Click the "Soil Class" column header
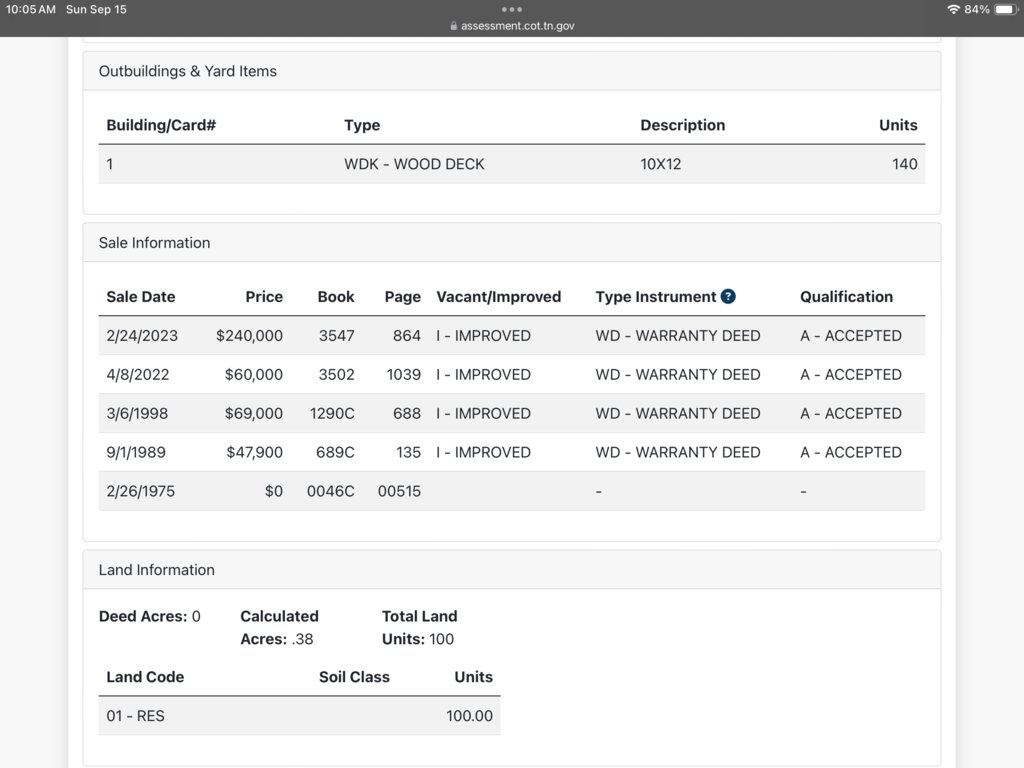1024x768 pixels. [354, 677]
